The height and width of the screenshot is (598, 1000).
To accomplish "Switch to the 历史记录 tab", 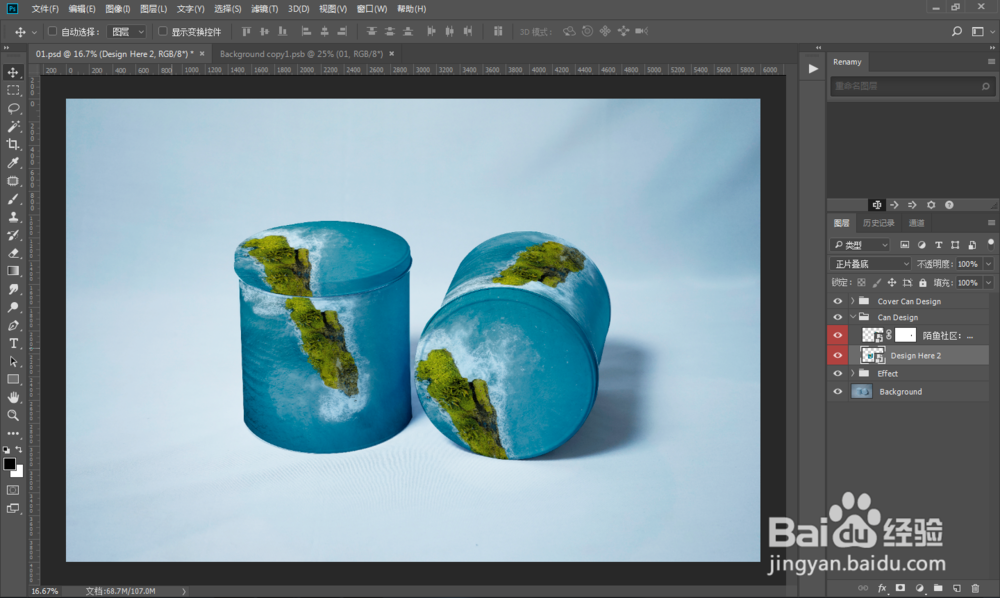I will coord(878,223).
